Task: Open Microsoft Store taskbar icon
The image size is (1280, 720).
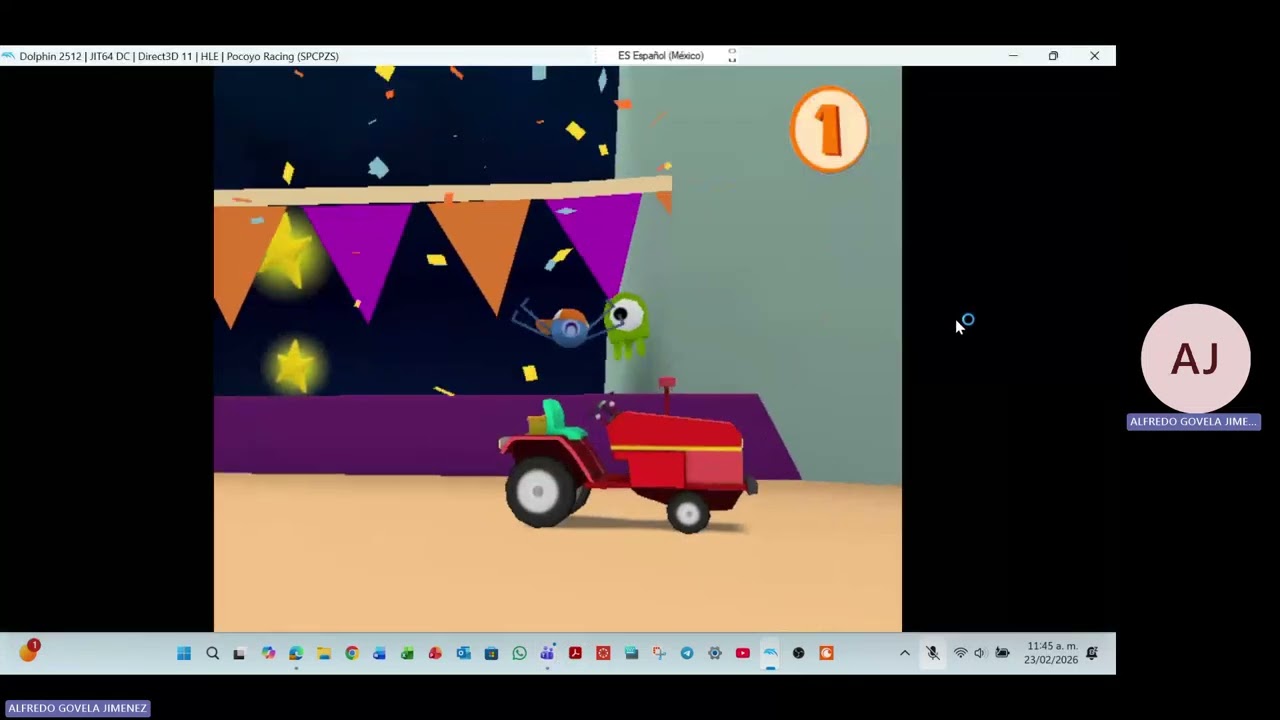Action: (491, 653)
